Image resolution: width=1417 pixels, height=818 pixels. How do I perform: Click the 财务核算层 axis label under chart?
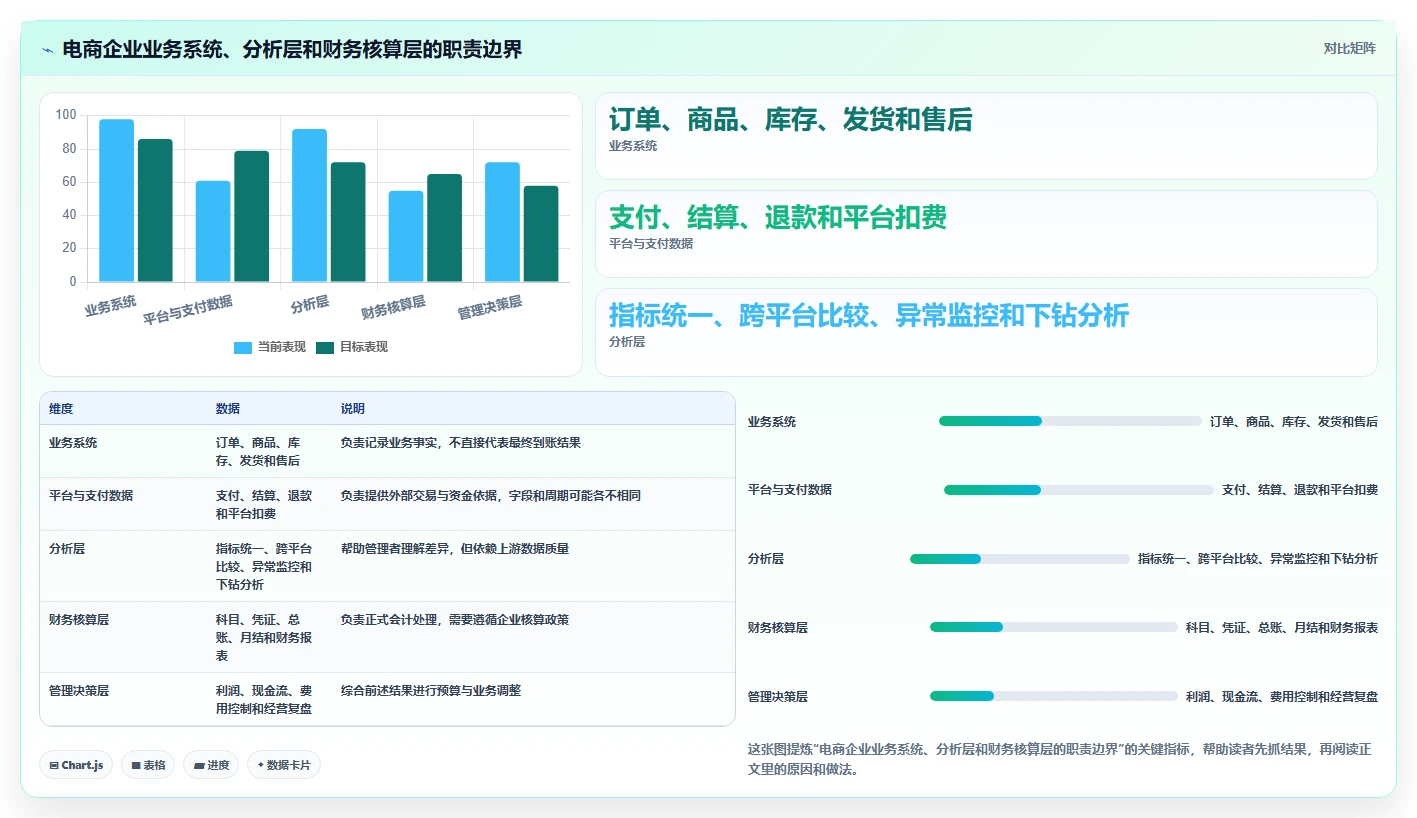tap(394, 307)
